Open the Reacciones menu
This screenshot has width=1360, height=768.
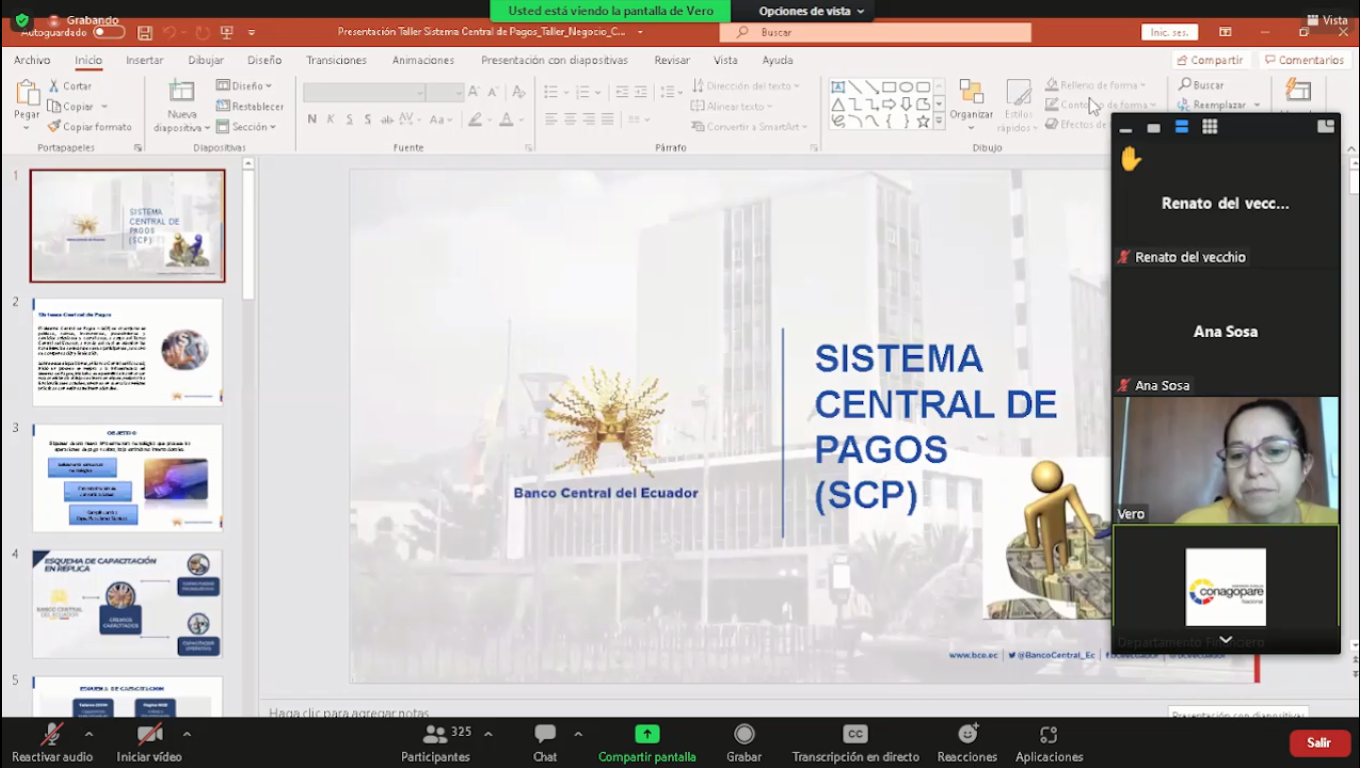(x=967, y=742)
